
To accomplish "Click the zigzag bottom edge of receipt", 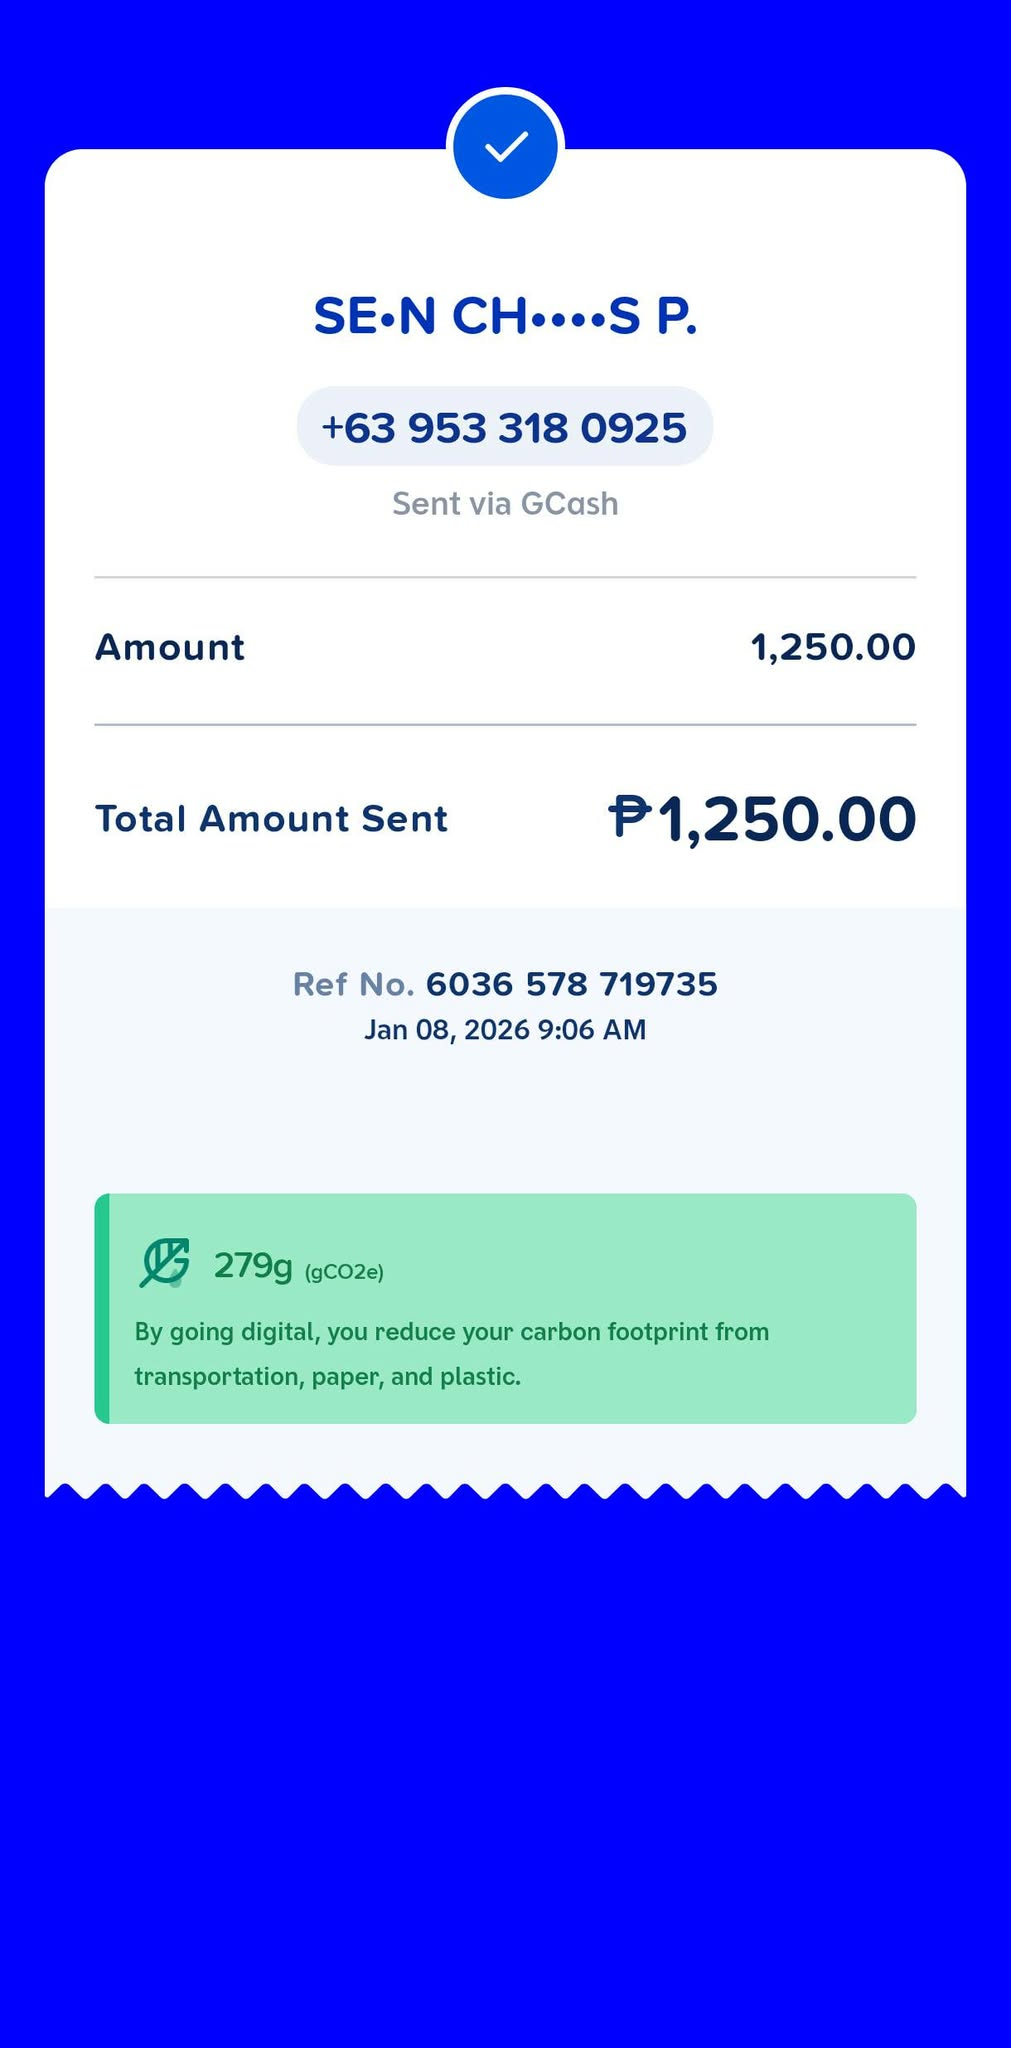I will point(505,1491).
